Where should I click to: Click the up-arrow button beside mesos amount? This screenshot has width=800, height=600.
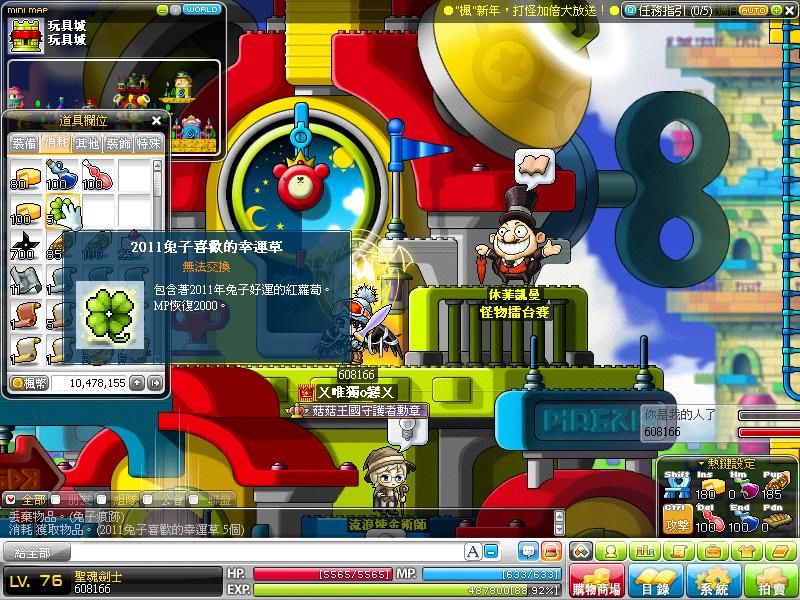pyautogui.click(x=137, y=383)
